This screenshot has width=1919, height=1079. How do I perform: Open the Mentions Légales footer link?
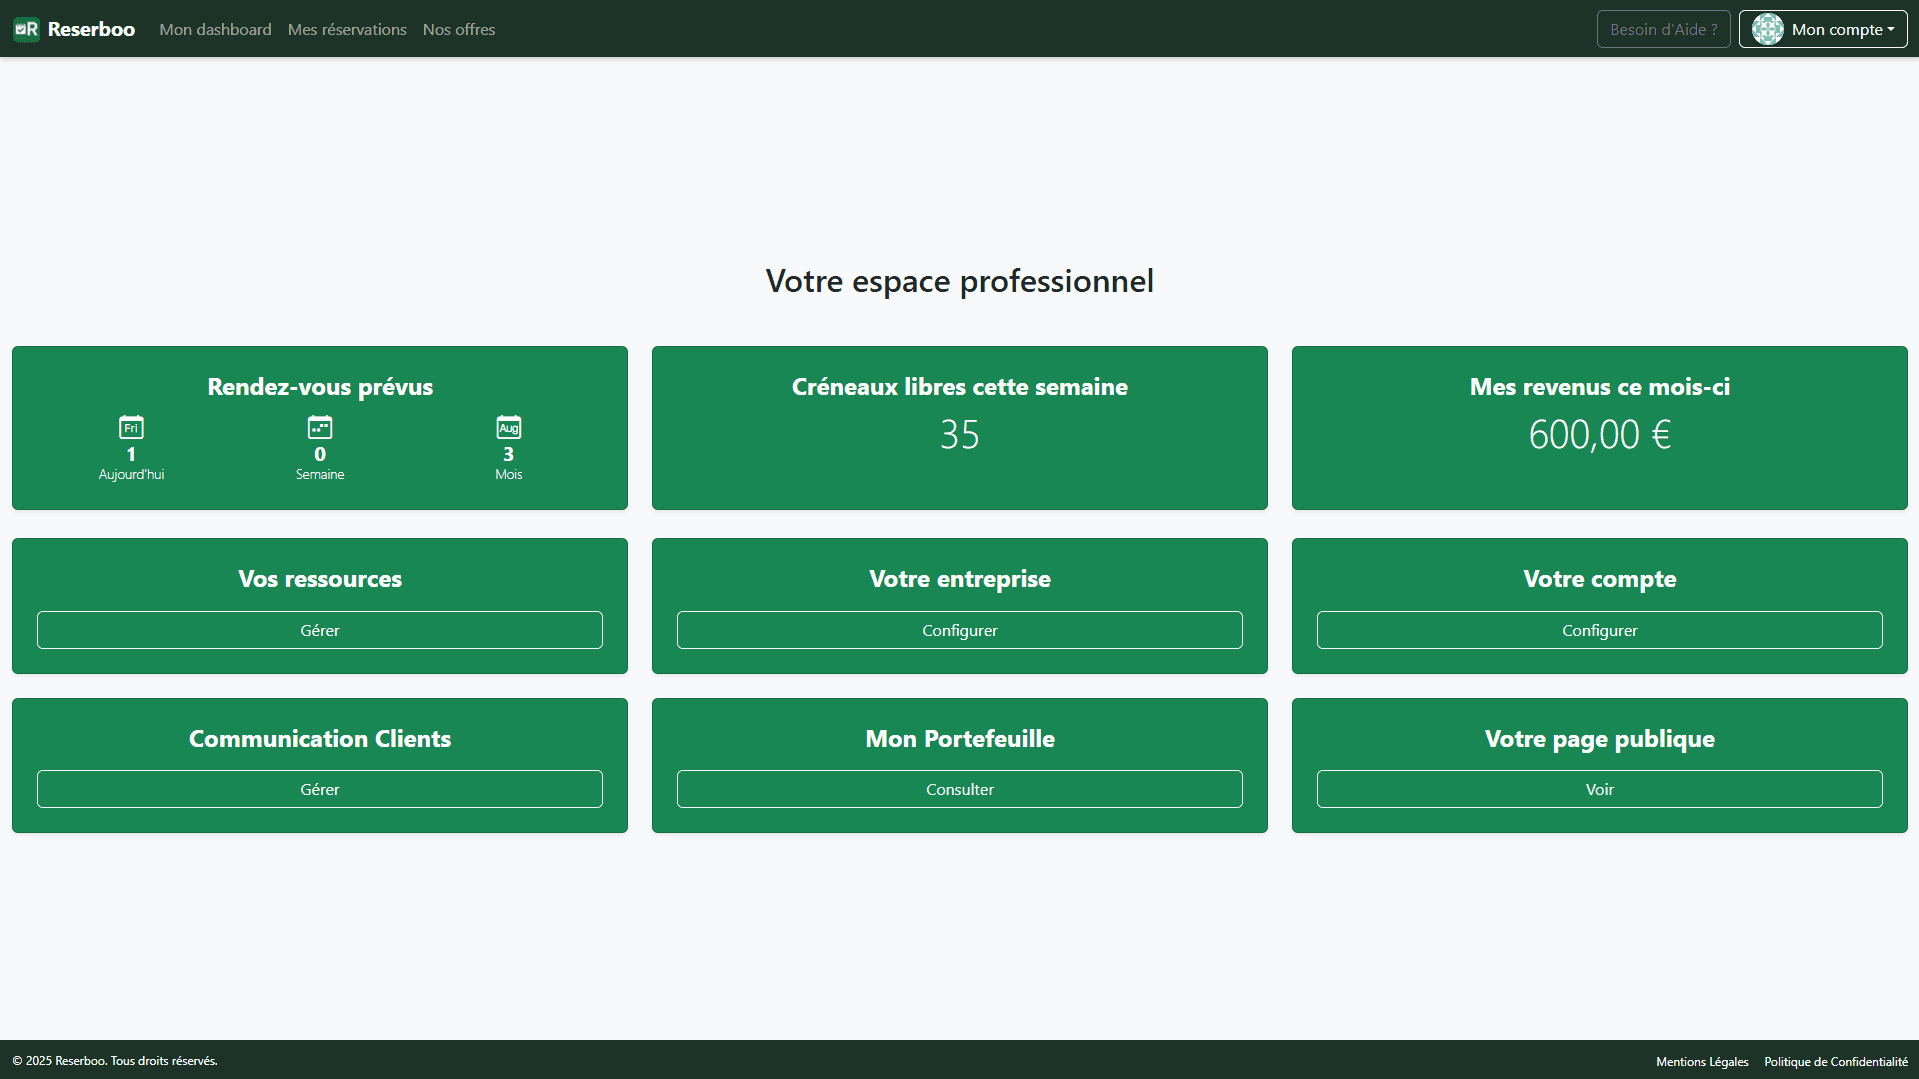pyautogui.click(x=1702, y=1062)
